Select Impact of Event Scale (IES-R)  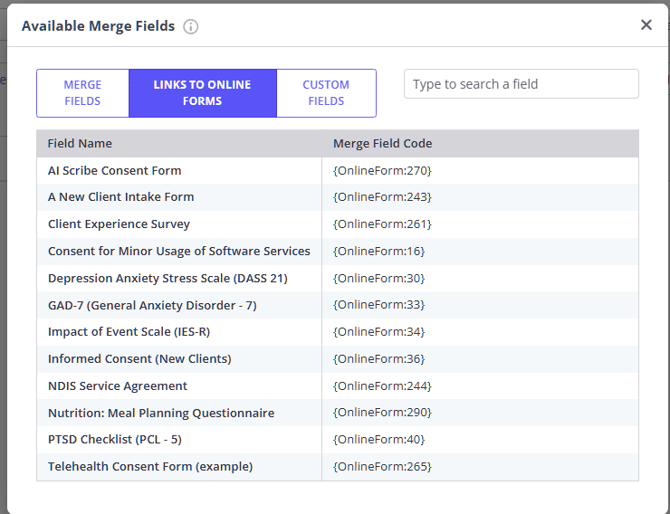pos(129,332)
